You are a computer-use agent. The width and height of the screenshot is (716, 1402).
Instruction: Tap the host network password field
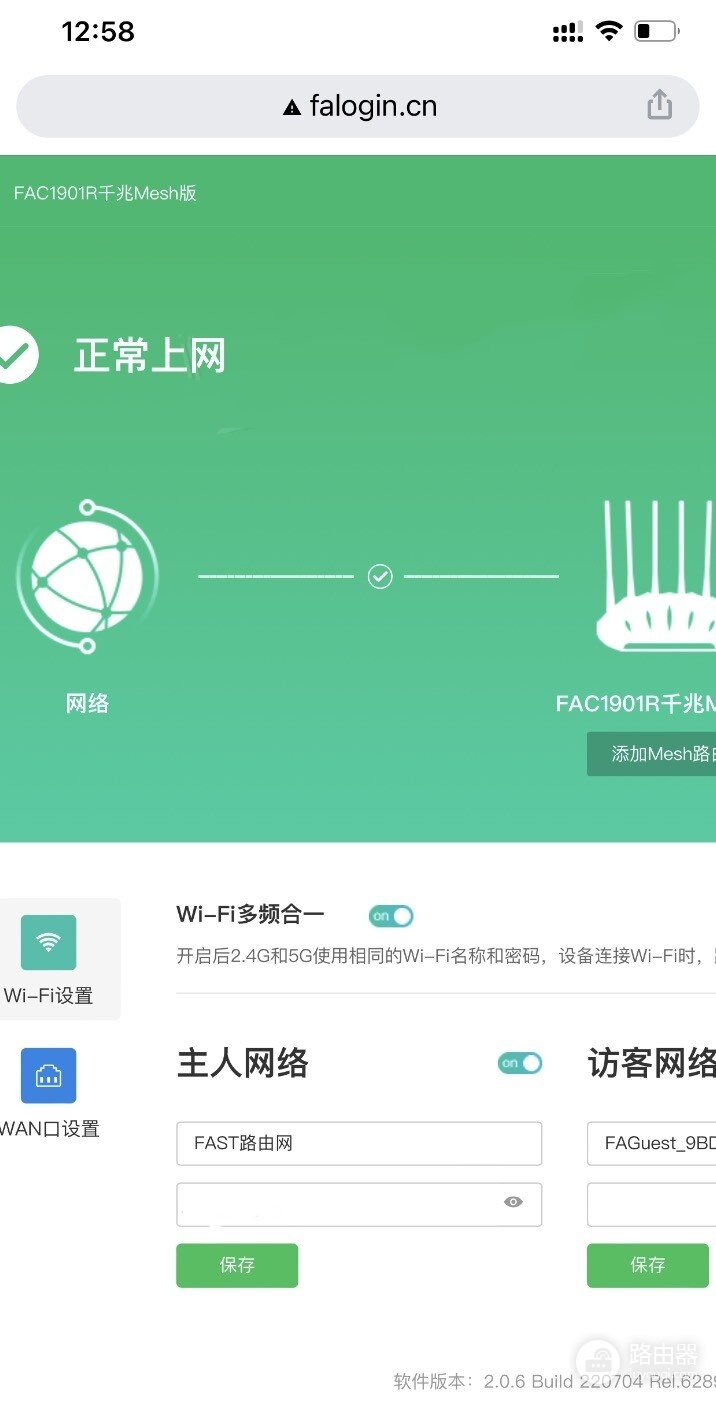tap(359, 1204)
